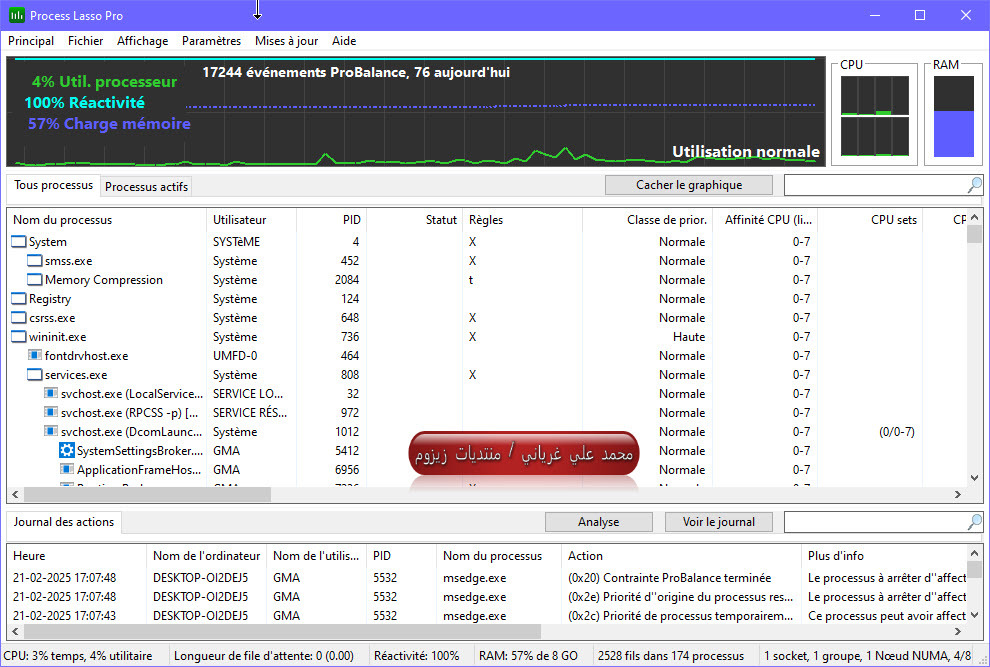Click the Memory Compression process icon
The width and height of the screenshot is (990, 667).
point(35,280)
